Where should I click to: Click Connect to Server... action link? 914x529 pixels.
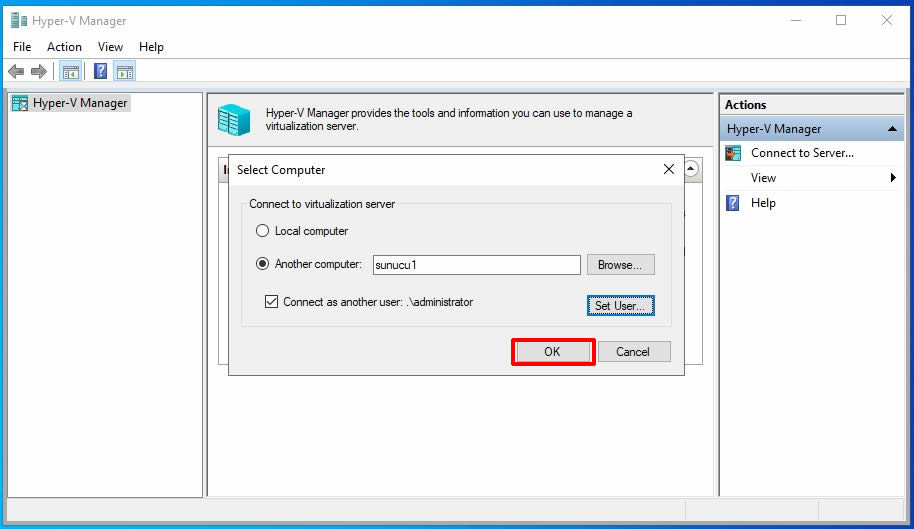click(x=802, y=153)
